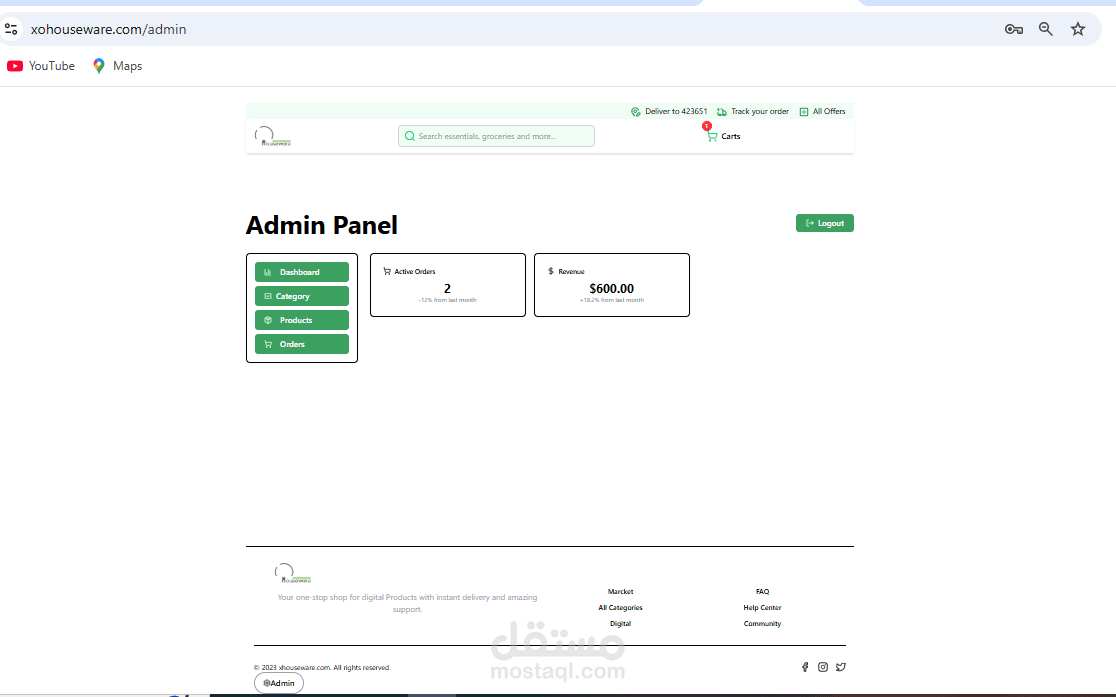Click the address bar URL xohouseware.com/admin
The image size is (1116, 697).
click(x=108, y=29)
